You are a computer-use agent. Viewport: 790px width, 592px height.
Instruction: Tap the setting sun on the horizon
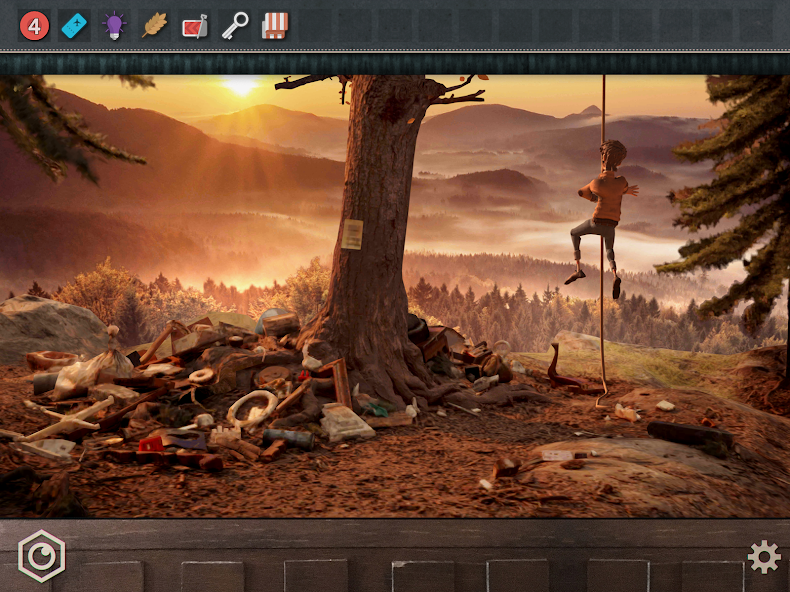240,86
